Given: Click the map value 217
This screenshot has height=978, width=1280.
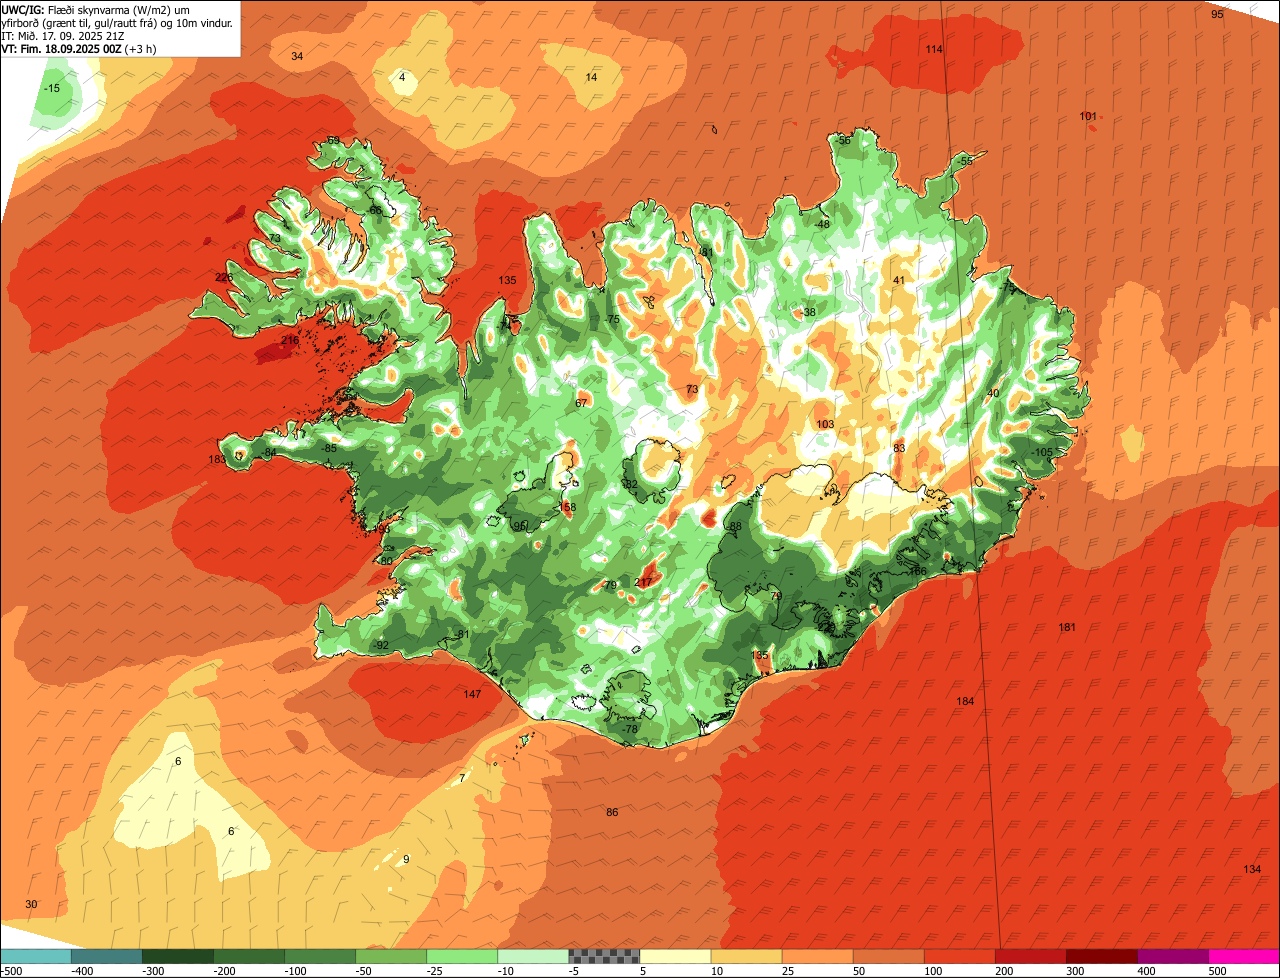Looking at the screenshot, I should (643, 582).
